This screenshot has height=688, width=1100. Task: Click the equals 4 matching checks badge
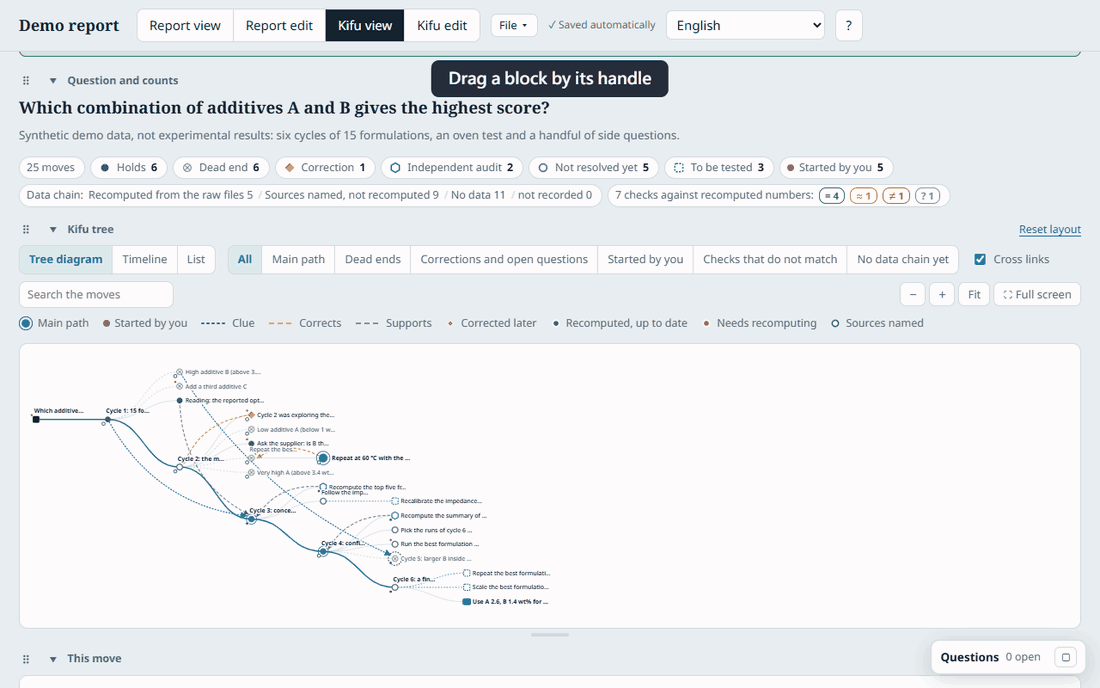(x=831, y=196)
